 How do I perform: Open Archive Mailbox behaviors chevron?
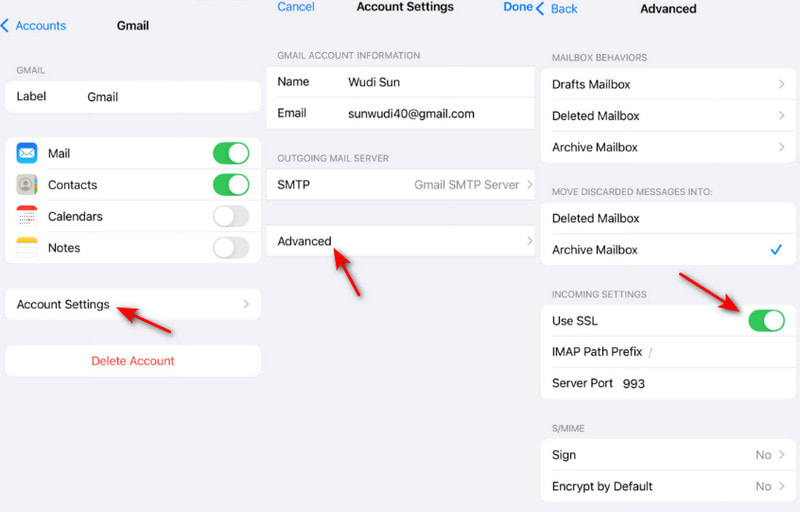click(x=782, y=147)
